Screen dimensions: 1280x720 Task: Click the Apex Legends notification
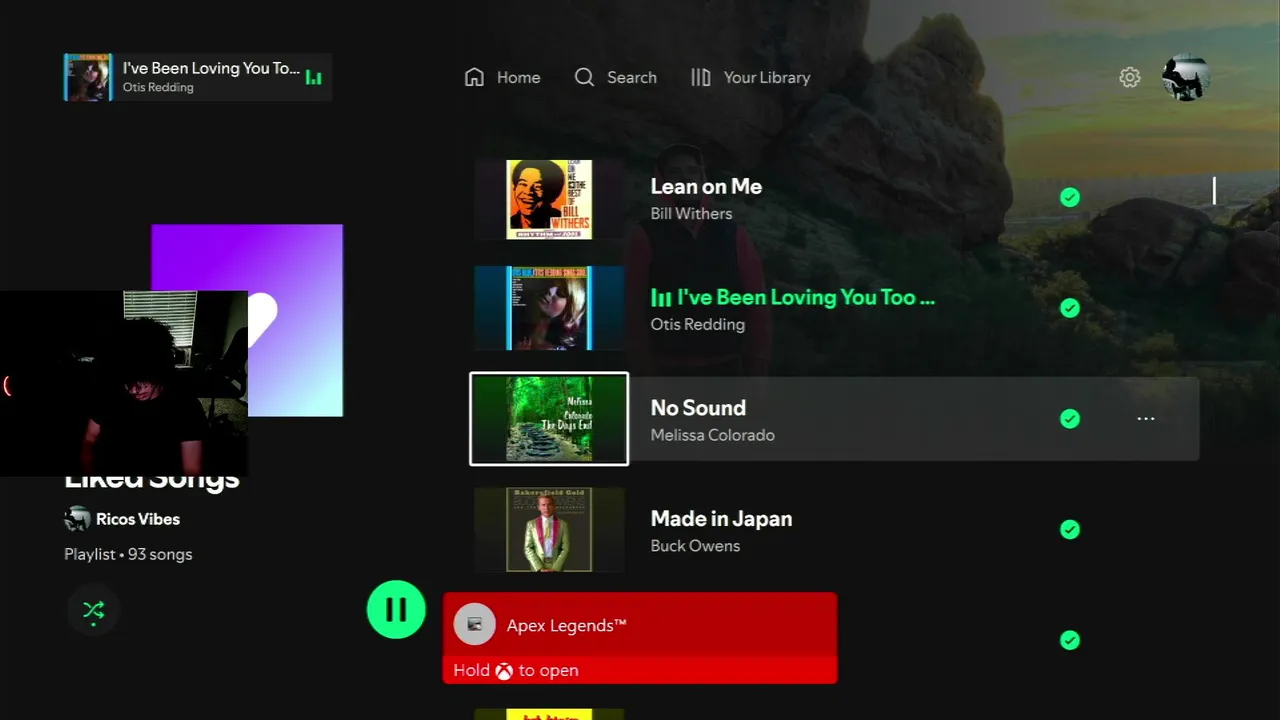pos(640,638)
